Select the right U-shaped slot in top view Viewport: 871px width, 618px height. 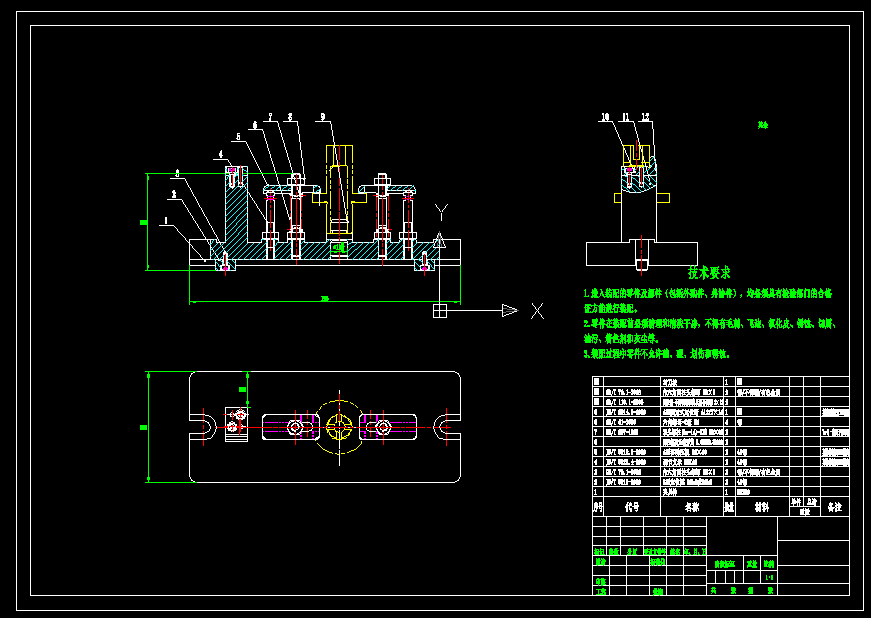click(447, 427)
